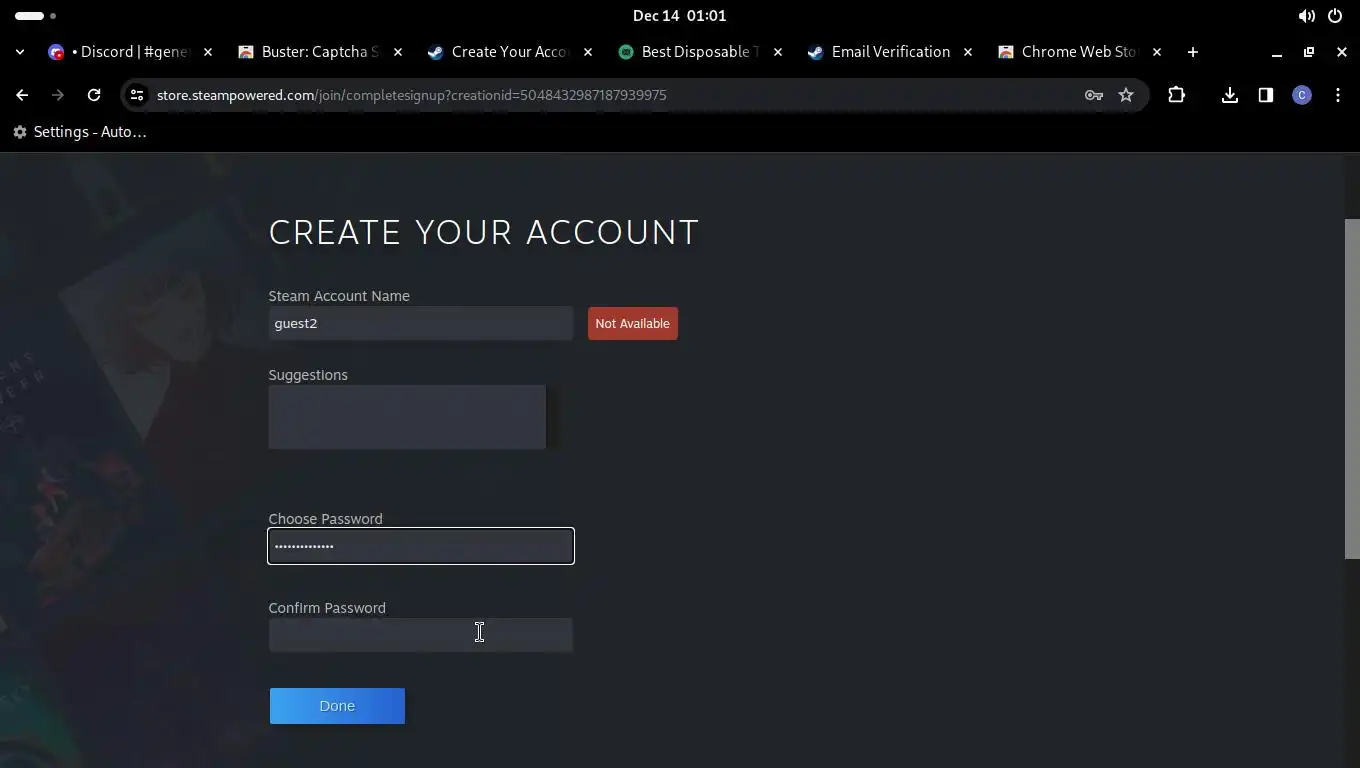
Task: Open Settings gear bookmark
Action: [20, 132]
